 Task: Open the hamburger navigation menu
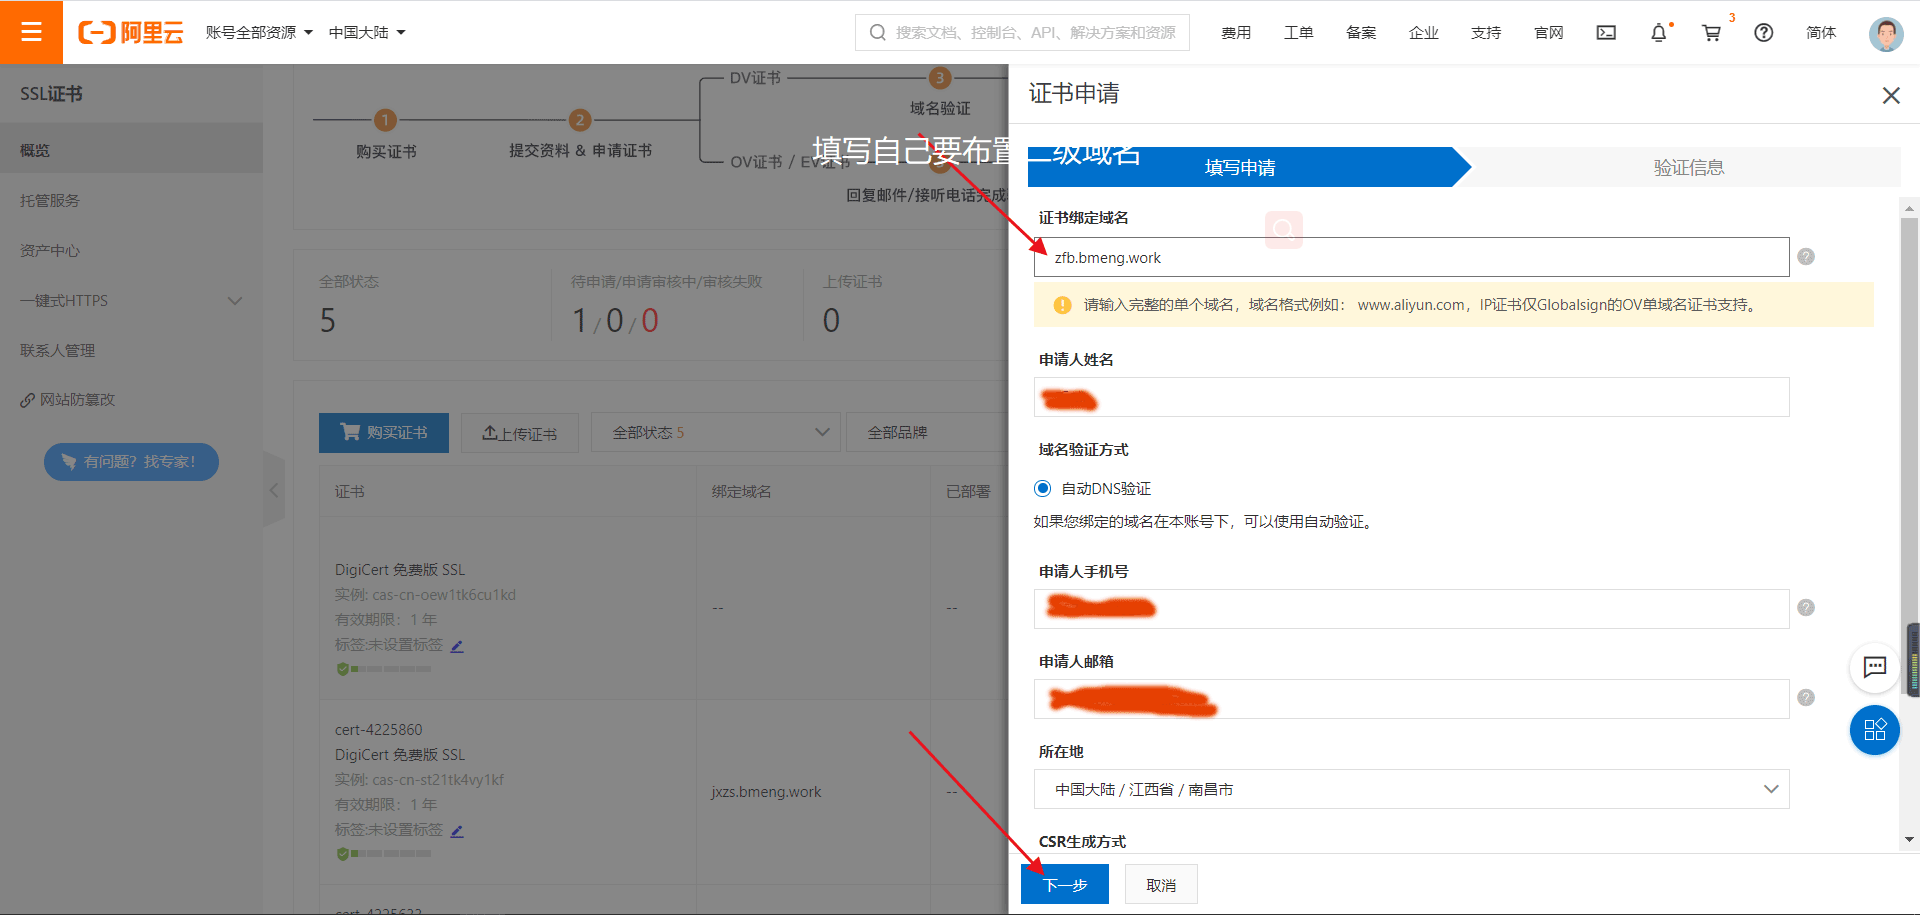point(31,32)
